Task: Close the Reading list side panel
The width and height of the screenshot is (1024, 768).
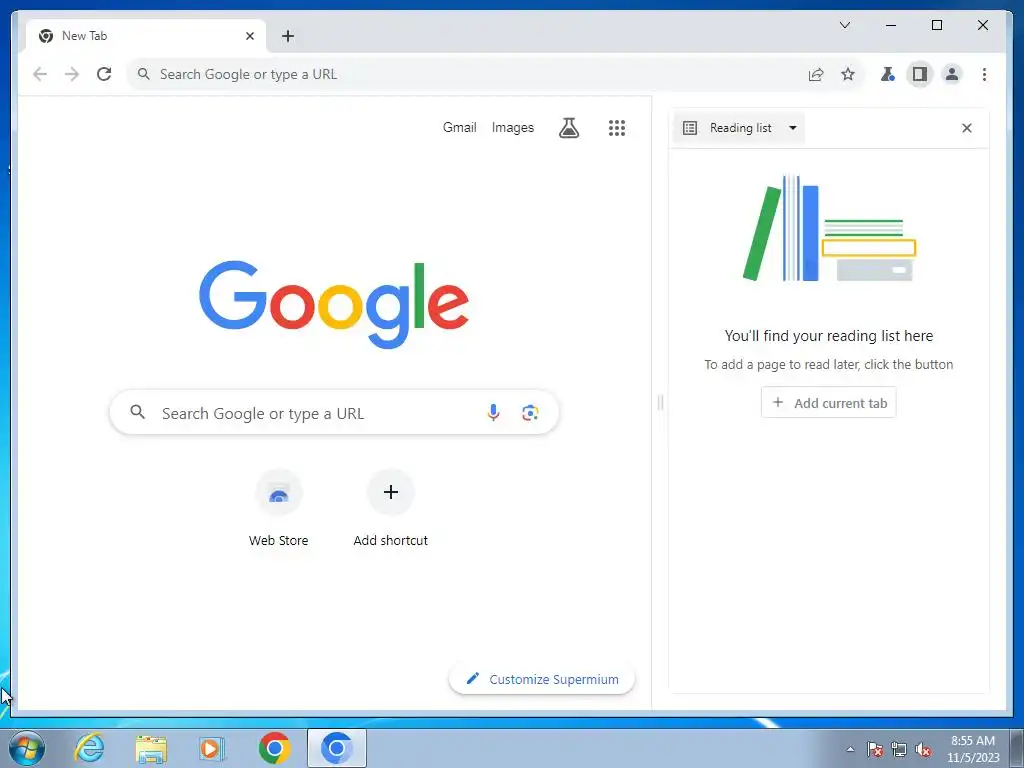Action: 967,128
